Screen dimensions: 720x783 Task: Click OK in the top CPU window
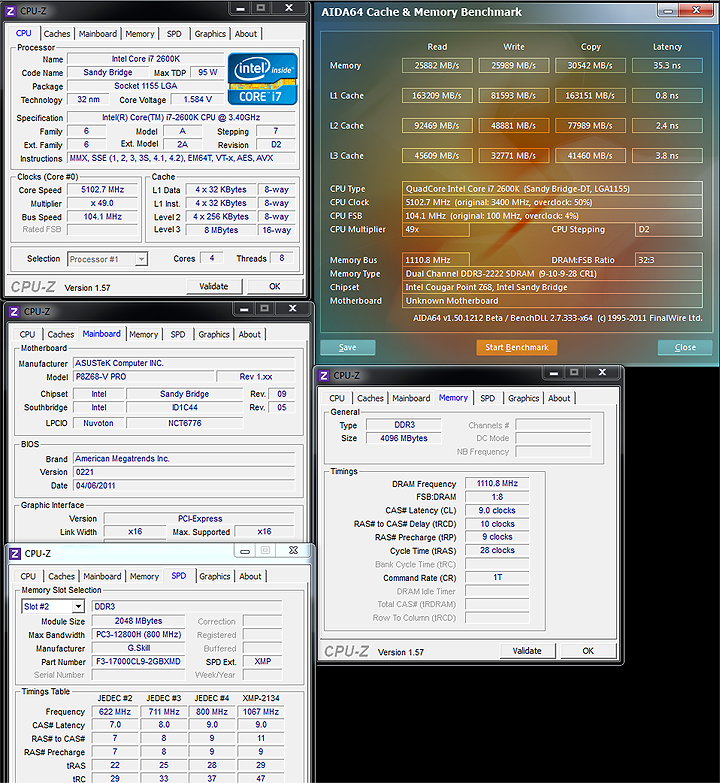click(275, 287)
